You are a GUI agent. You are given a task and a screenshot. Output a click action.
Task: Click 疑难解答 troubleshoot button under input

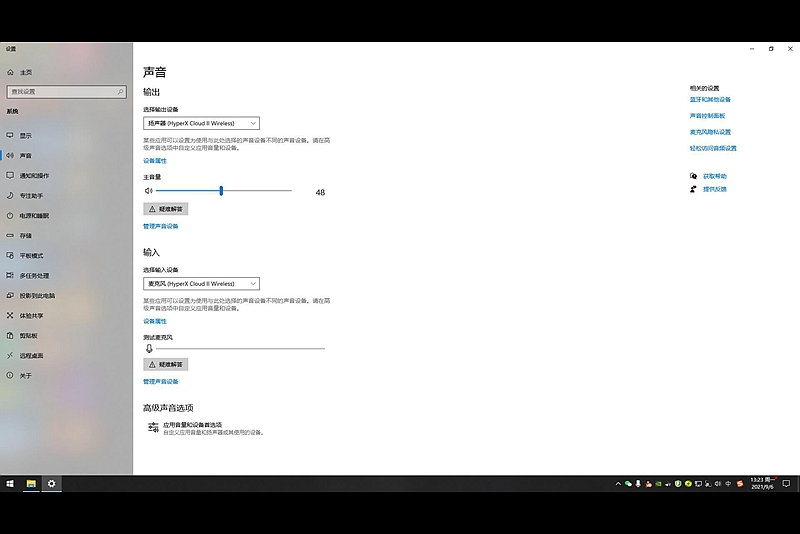click(165, 365)
